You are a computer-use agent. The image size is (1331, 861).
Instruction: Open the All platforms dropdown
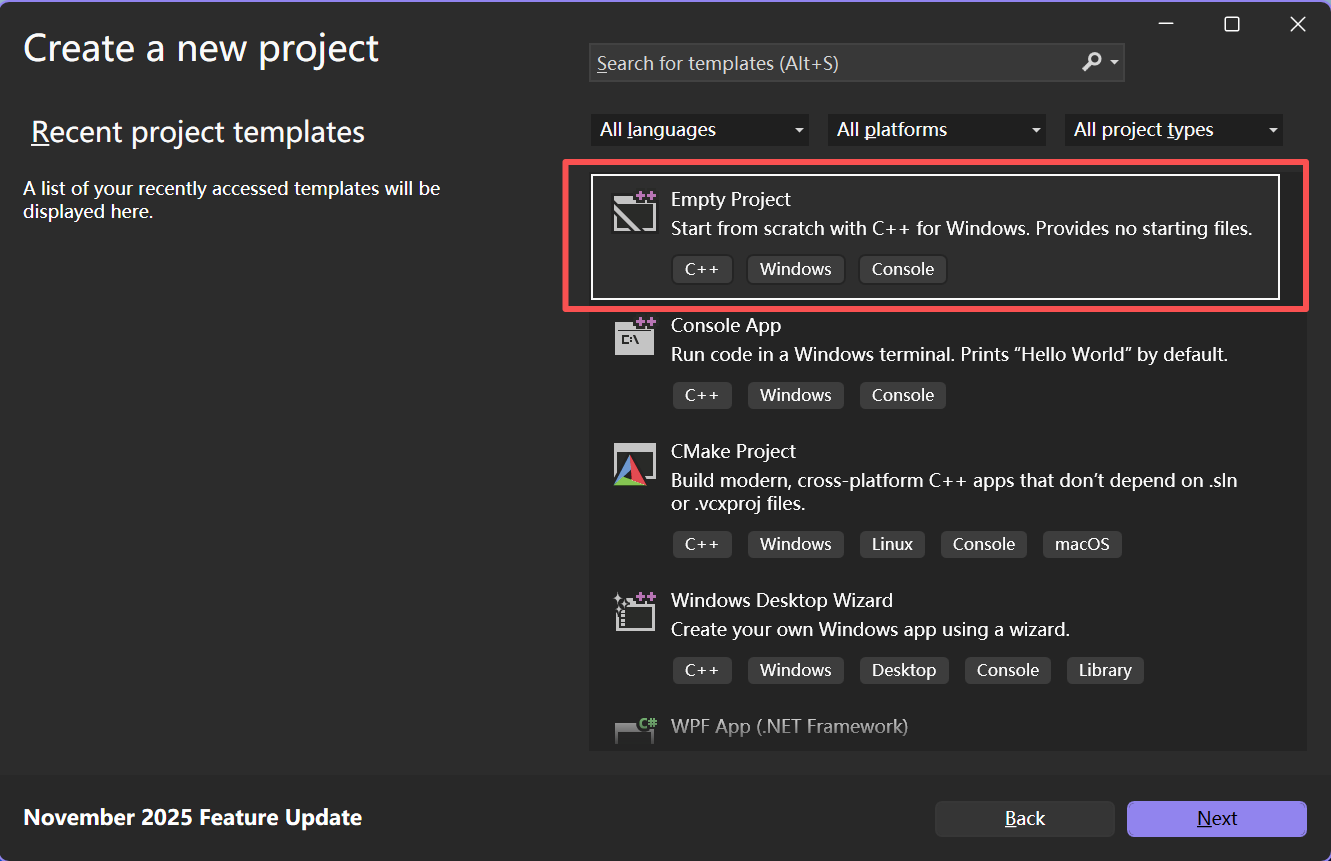[937, 130]
